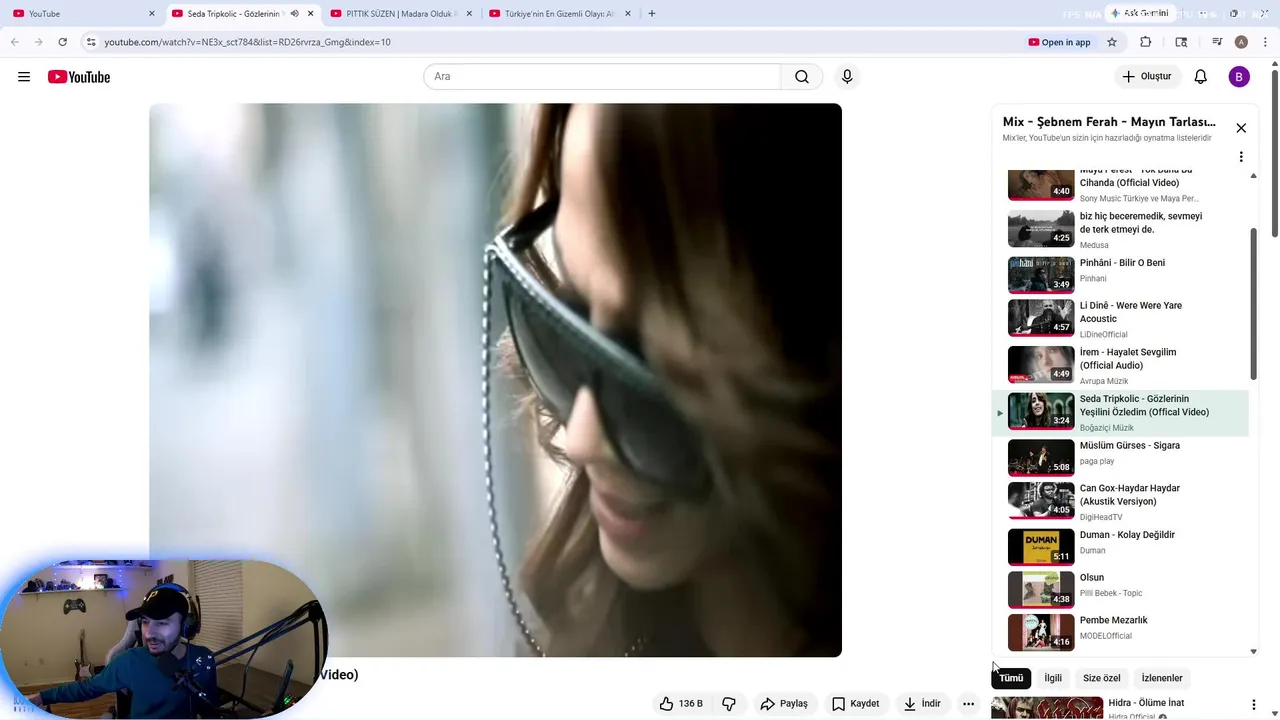Image resolution: width=1280 pixels, height=720 pixels.
Task: Click Ask Gemini button
Action: (x=1139, y=14)
